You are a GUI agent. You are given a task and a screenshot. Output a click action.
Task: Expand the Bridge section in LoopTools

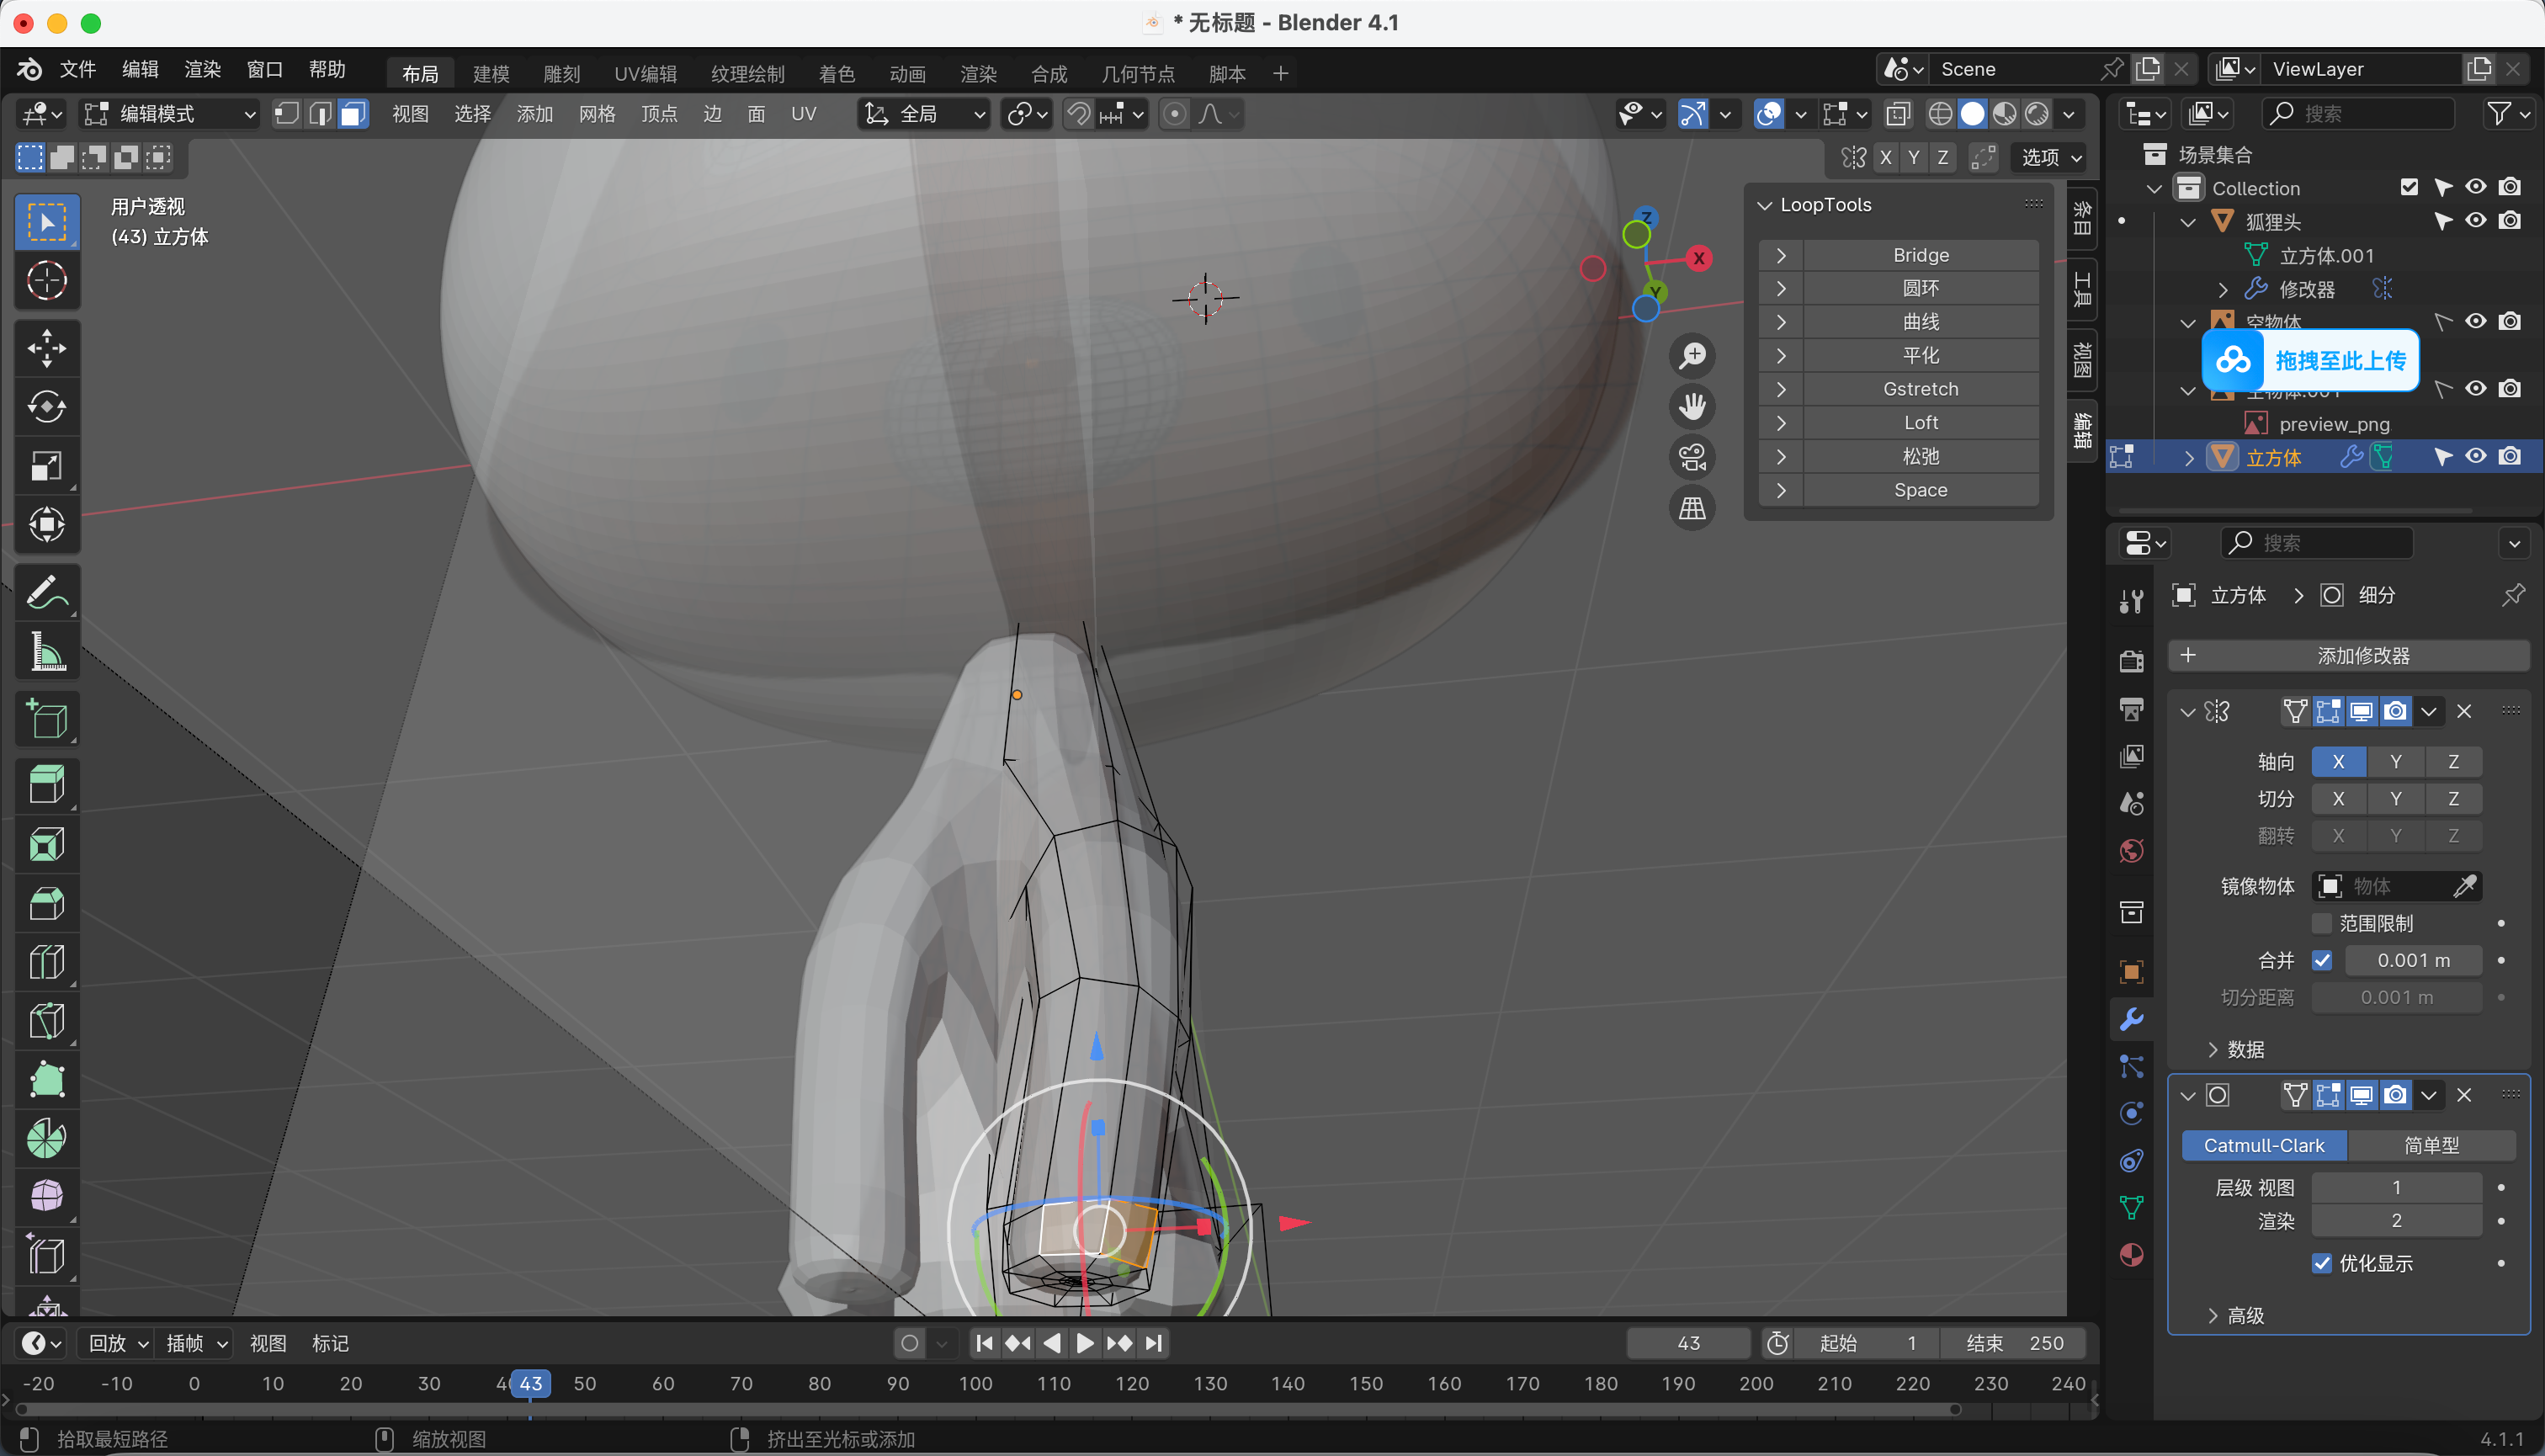click(x=1781, y=255)
